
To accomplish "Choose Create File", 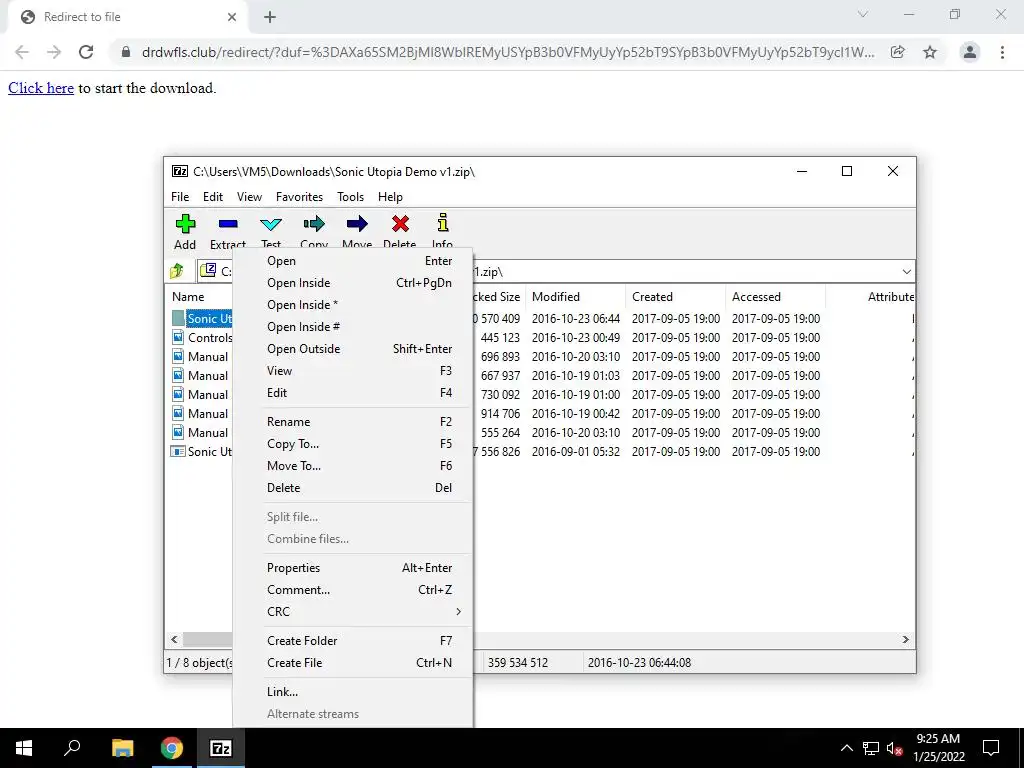I will tap(353, 663).
